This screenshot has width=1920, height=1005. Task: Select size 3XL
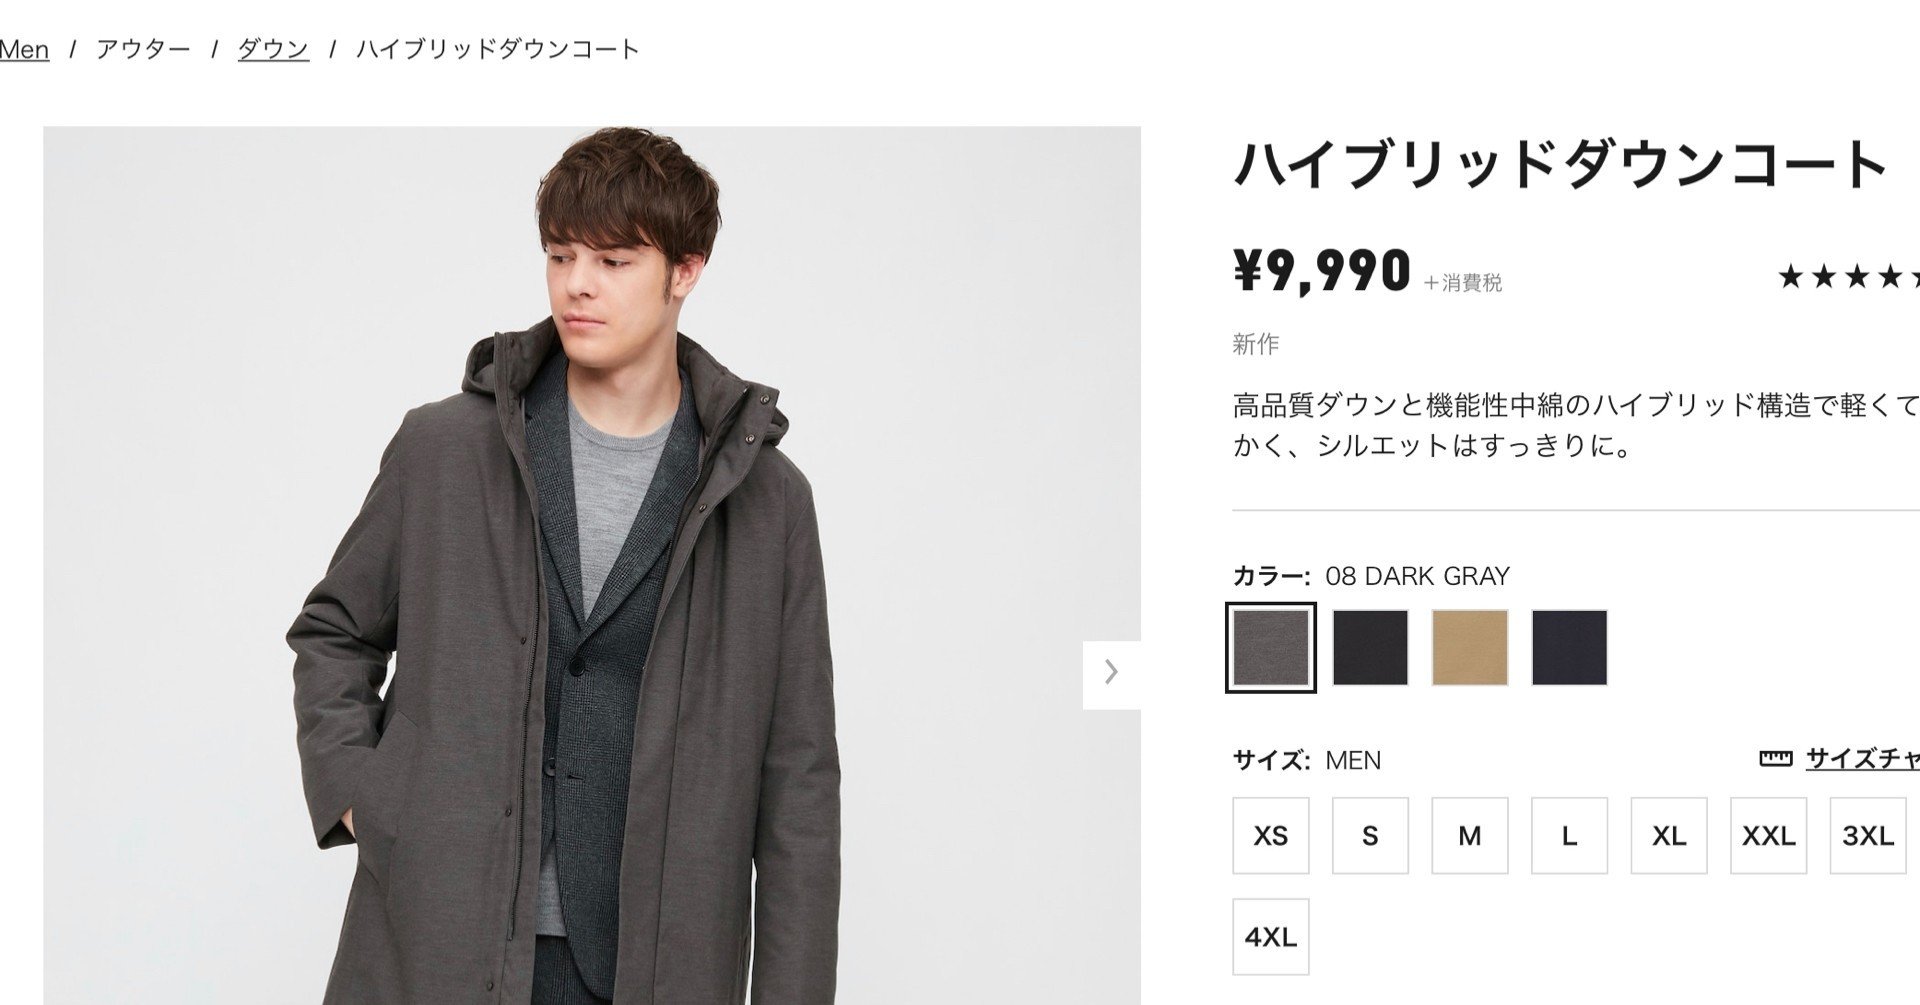1868,836
